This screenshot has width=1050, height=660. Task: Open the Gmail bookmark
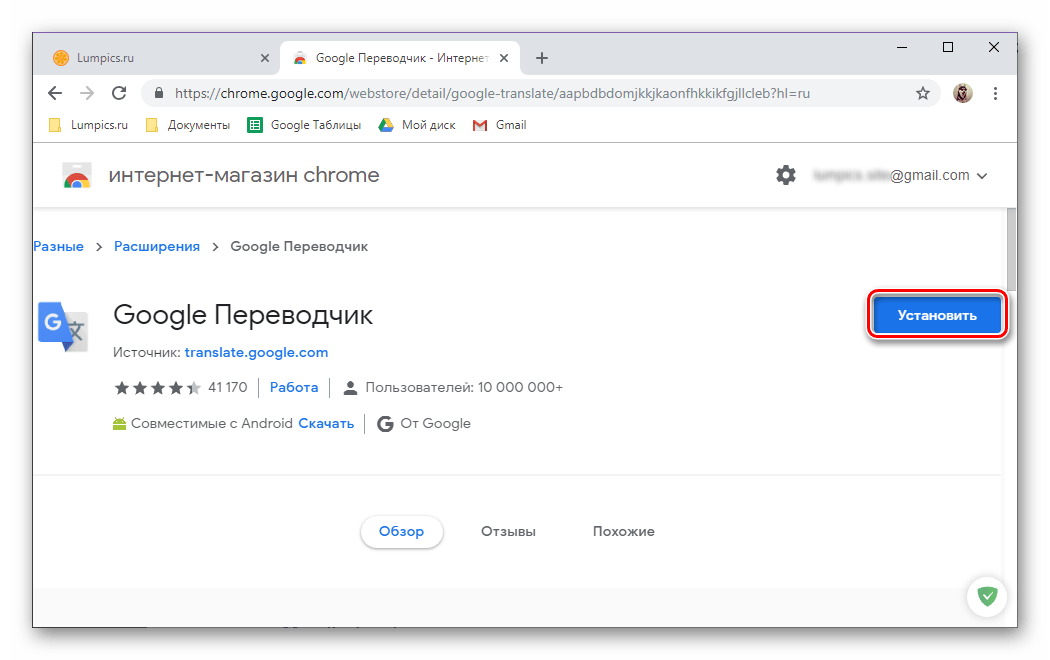coord(500,125)
